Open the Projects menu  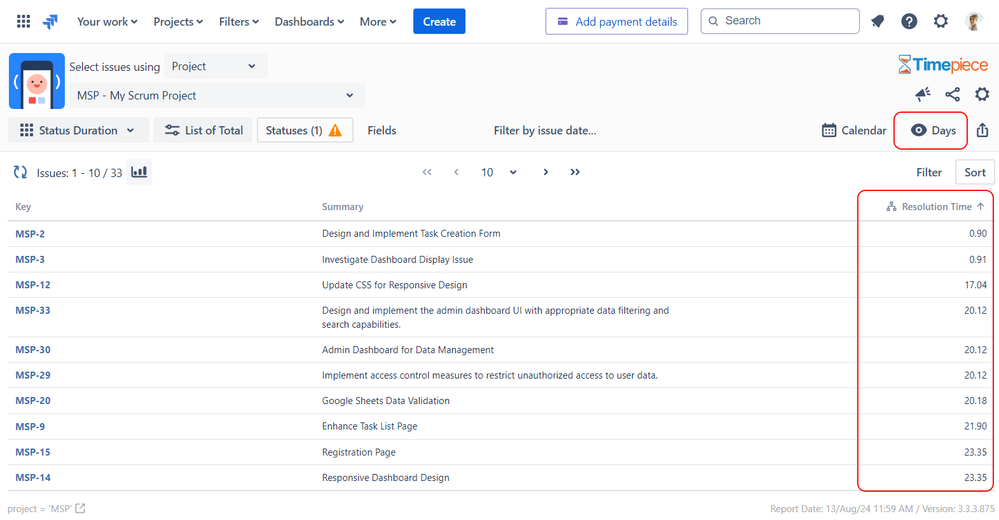click(x=178, y=22)
